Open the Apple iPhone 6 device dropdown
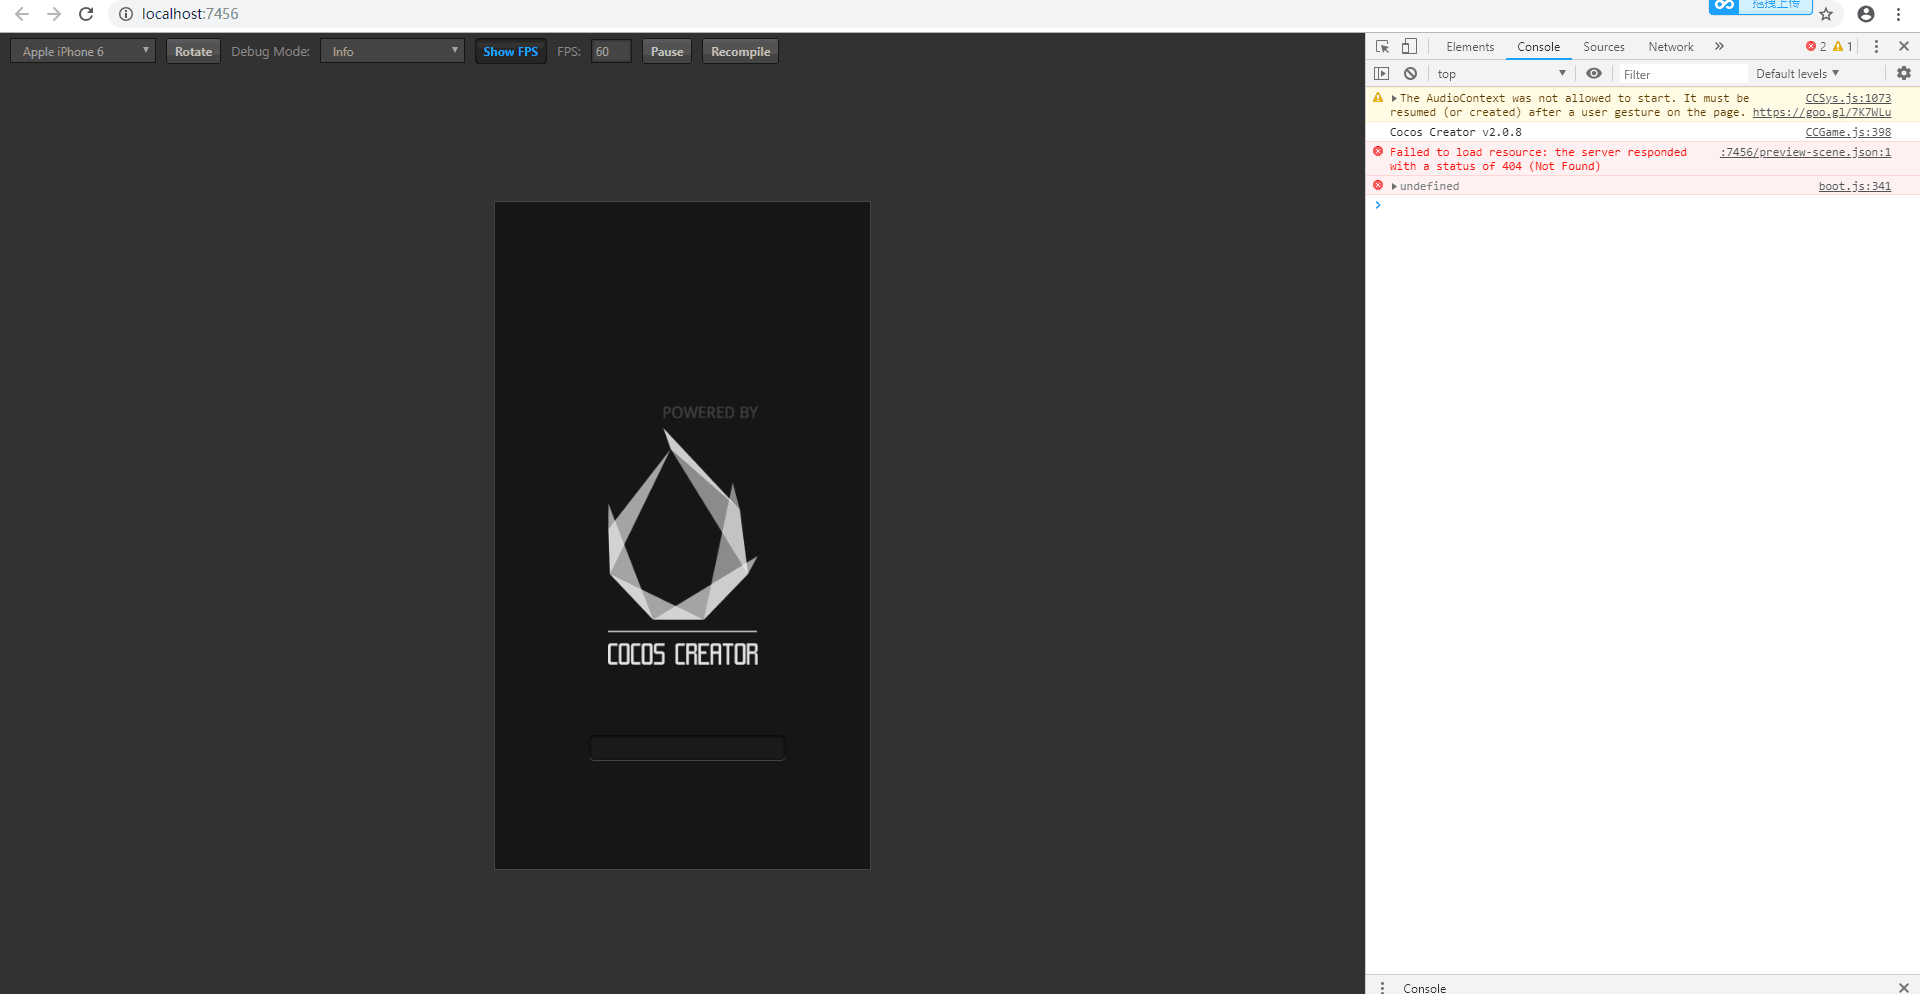Viewport: 1920px width, 994px height. coord(83,52)
